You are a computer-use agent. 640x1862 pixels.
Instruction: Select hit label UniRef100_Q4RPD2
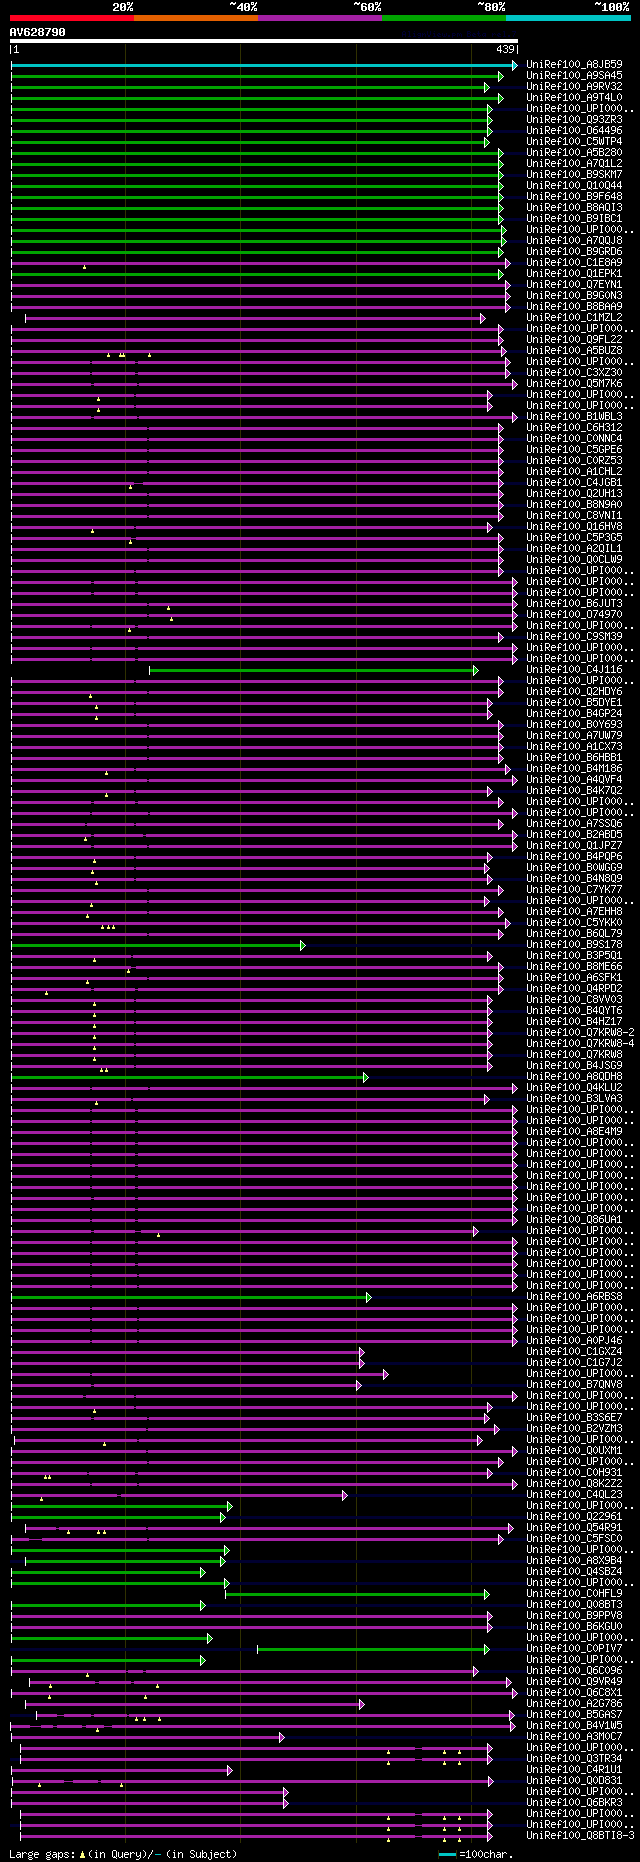pos(574,989)
